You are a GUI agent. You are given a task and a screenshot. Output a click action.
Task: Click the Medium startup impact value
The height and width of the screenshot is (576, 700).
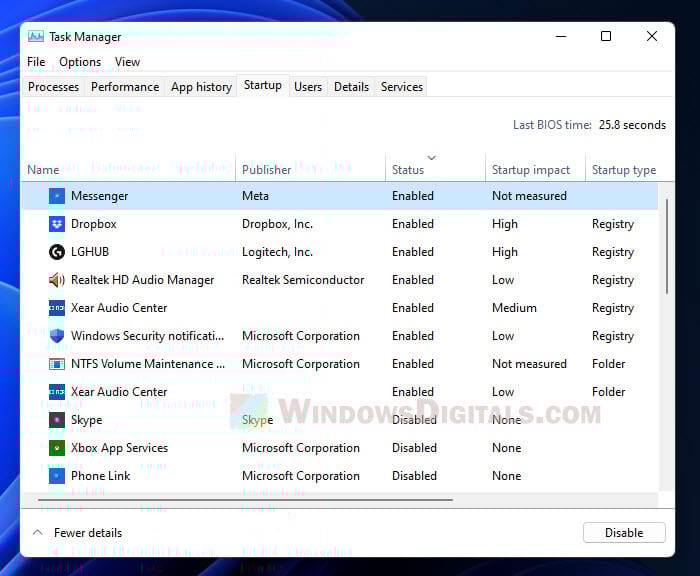point(514,308)
